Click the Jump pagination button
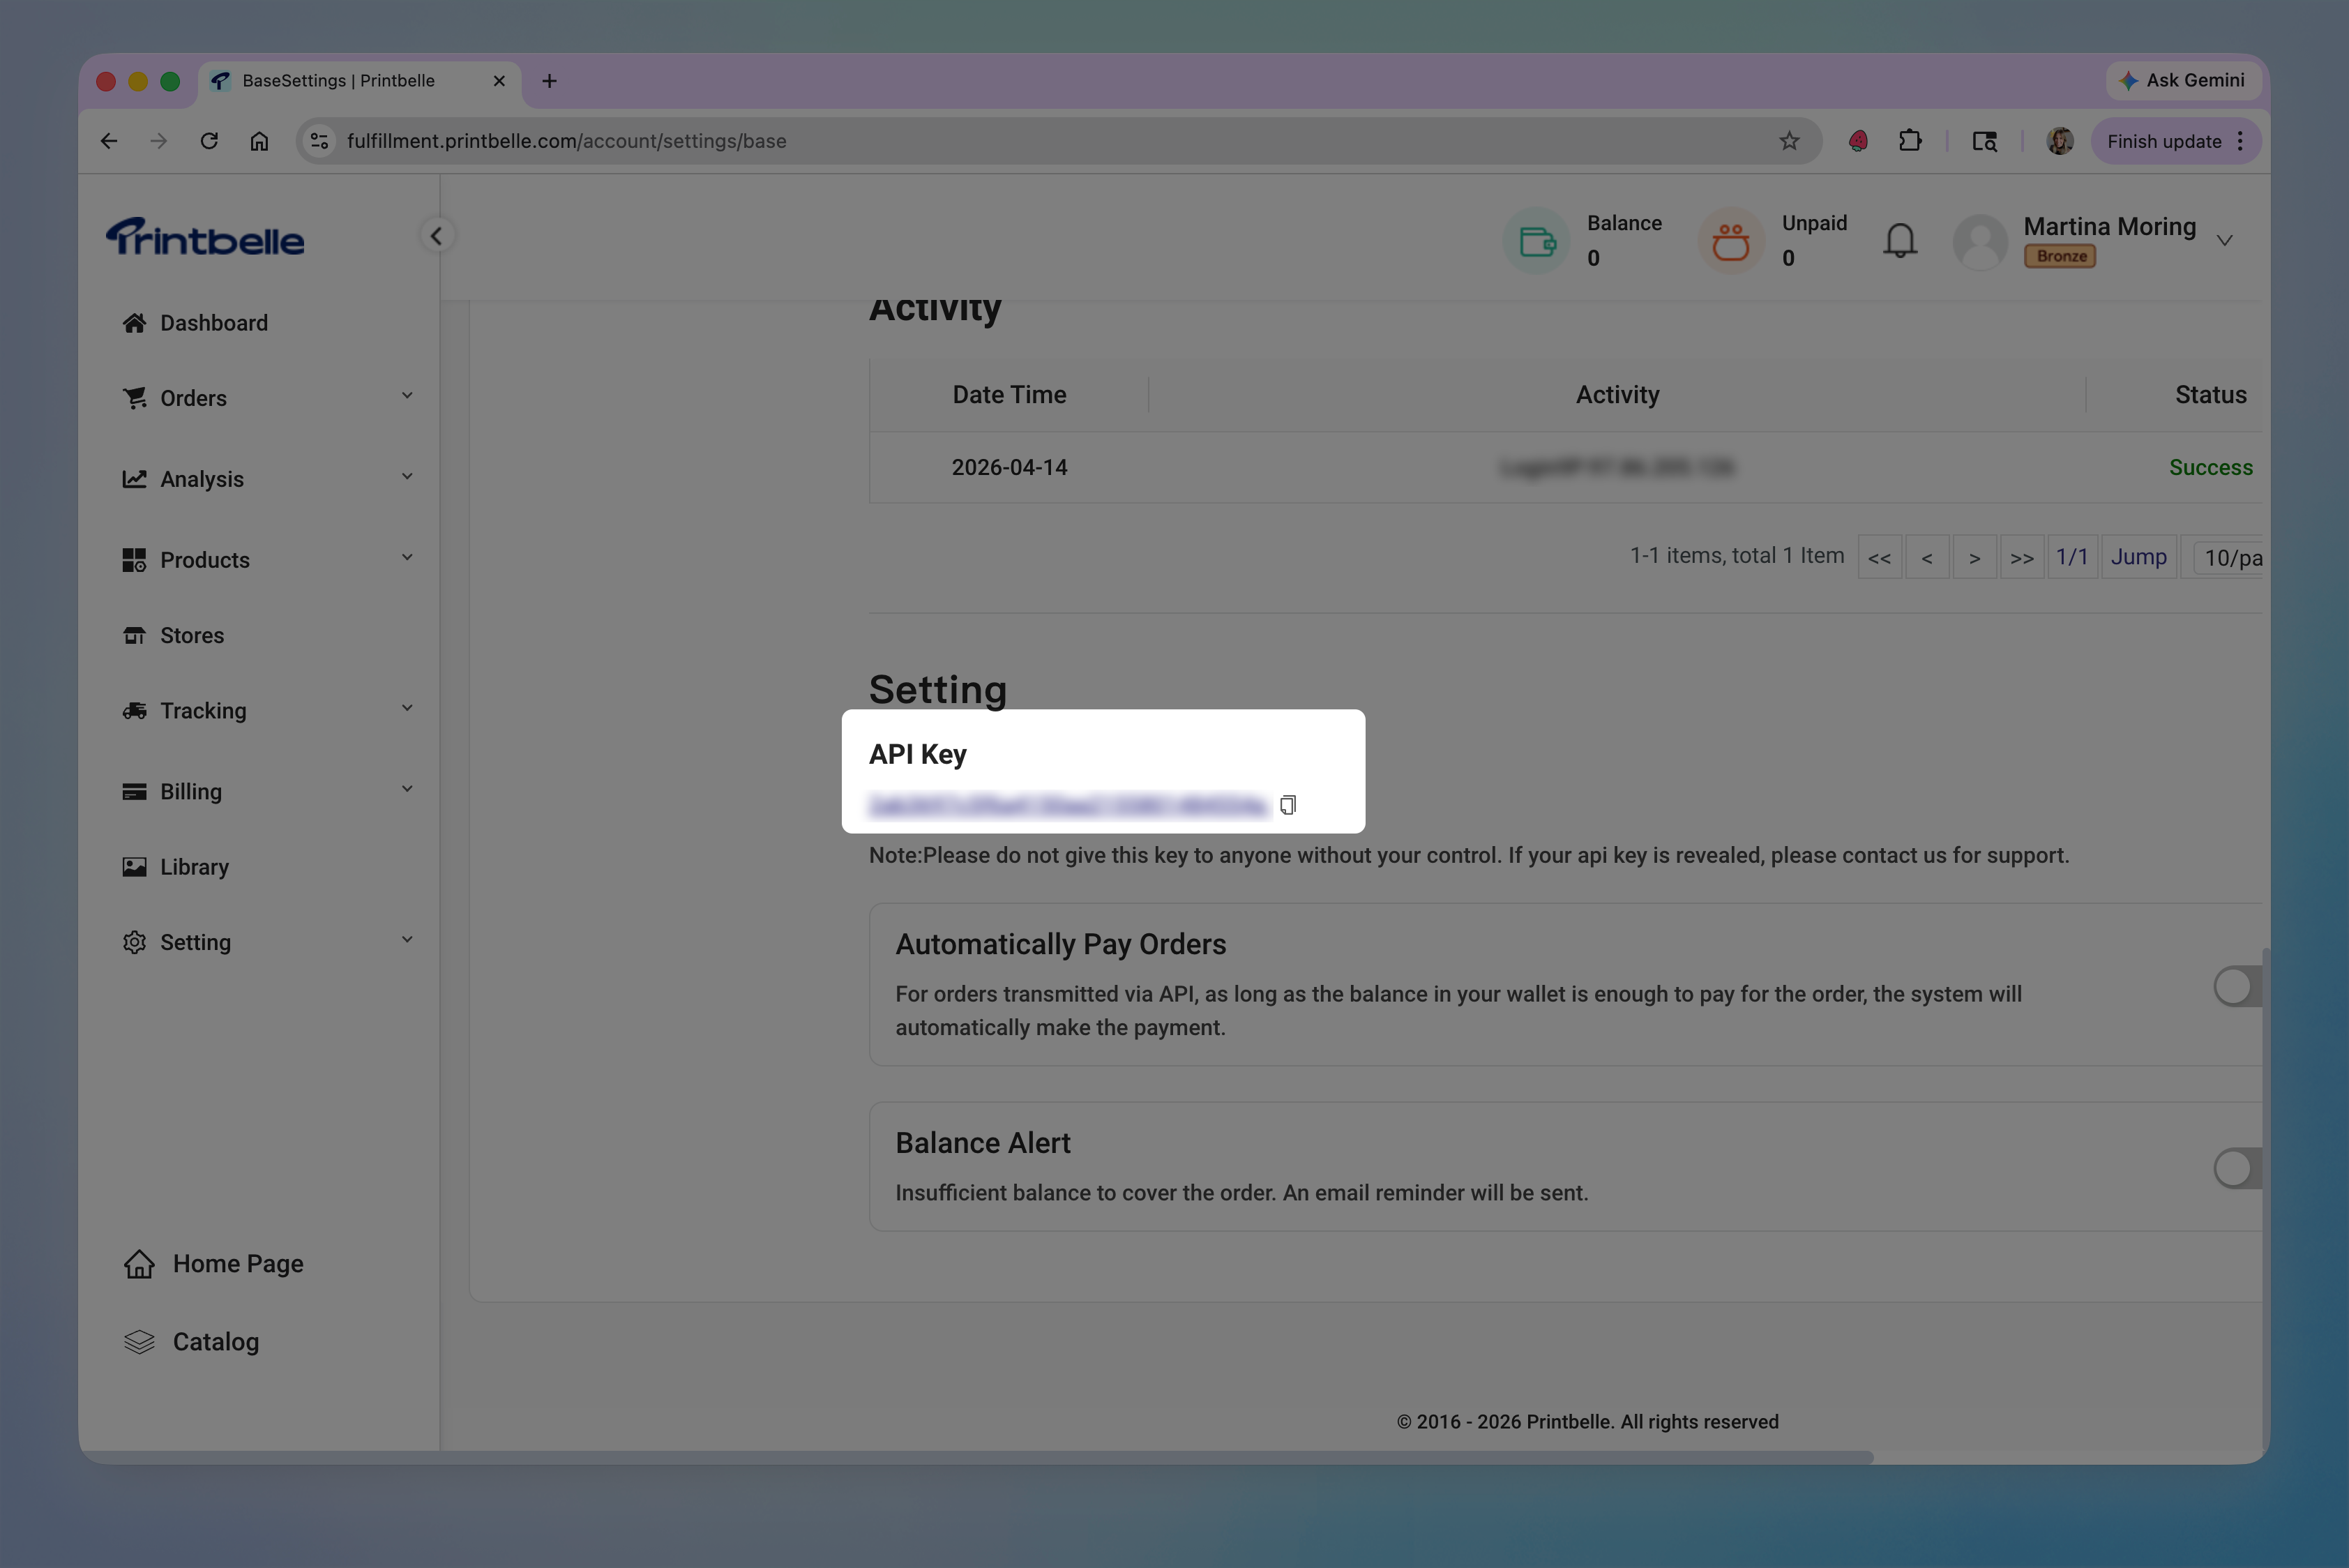This screenshot has height=1568, width=2349. tap(2139, 557)
